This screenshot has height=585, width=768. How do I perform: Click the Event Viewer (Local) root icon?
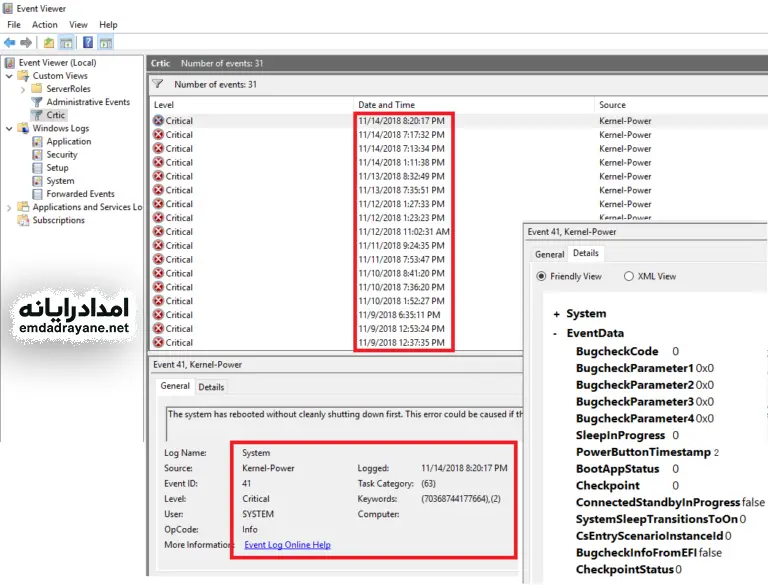point(10,62)
